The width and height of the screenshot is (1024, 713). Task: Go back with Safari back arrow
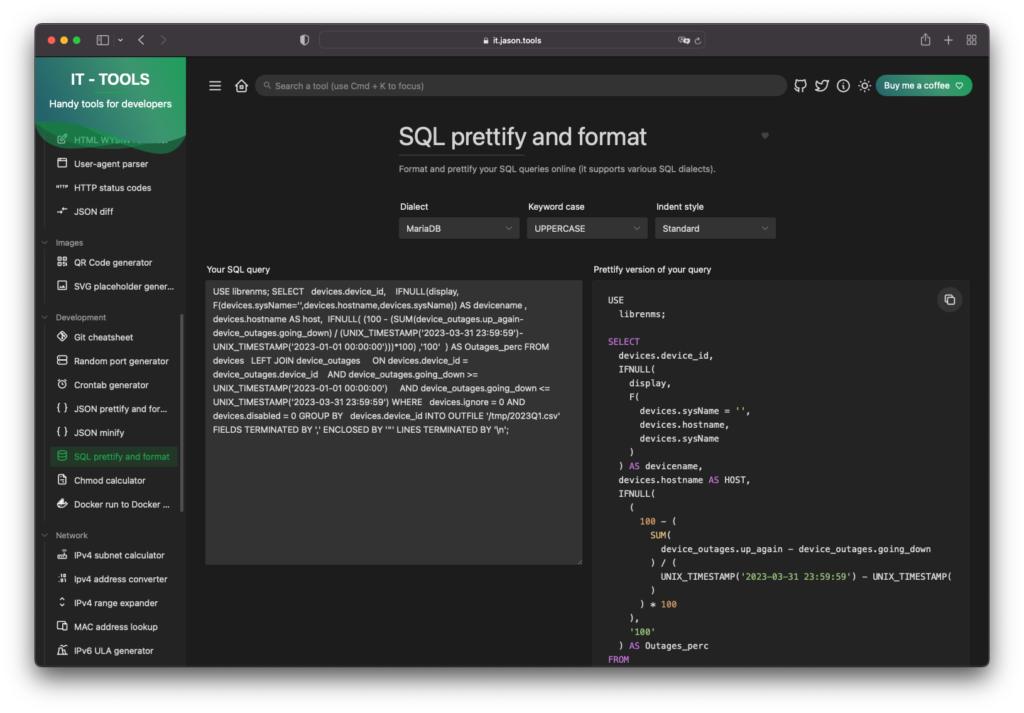click(141, 40)
